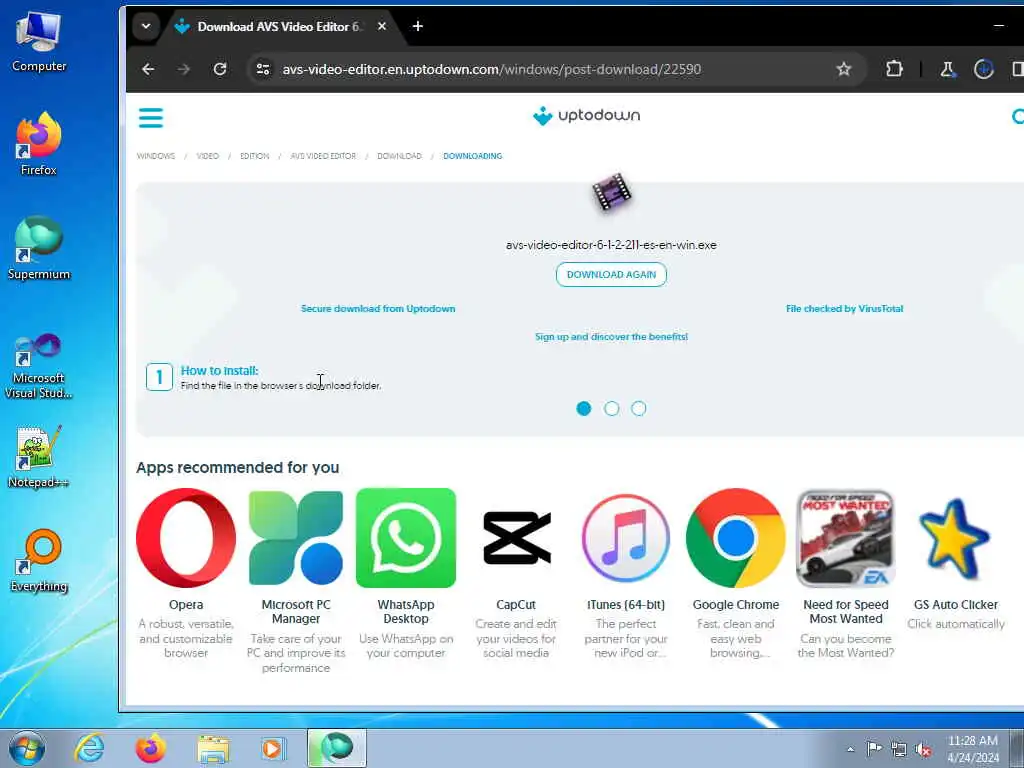Click the Uptodown logo
1024x768 pixels.
click(x=586, y=116)
